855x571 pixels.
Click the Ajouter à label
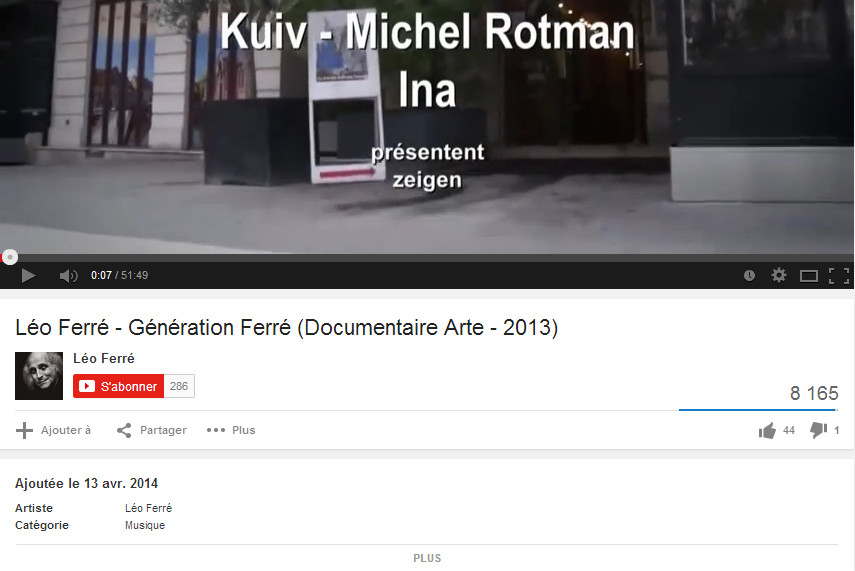(x=66, y=430)
